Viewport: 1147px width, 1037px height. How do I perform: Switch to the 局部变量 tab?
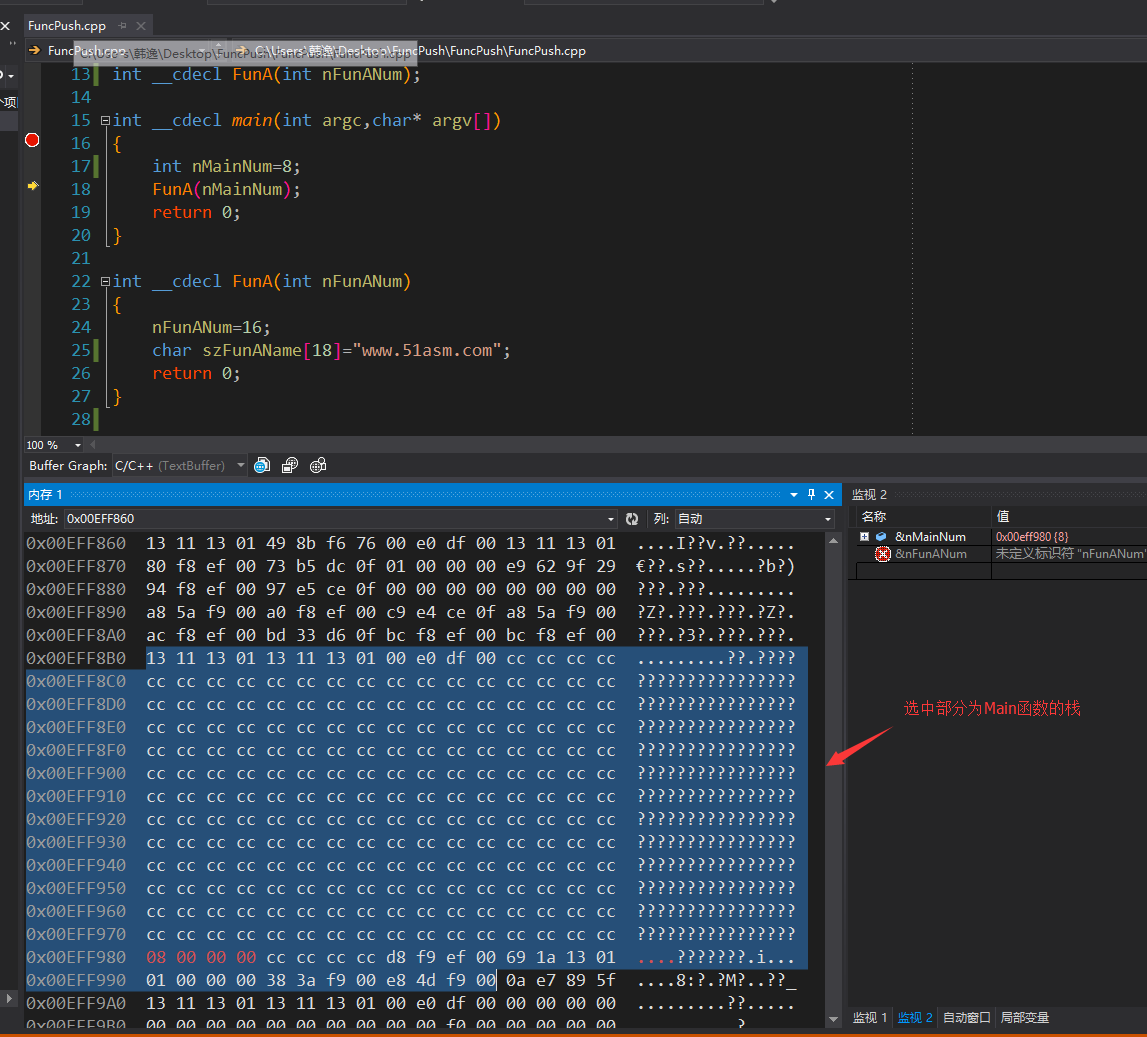coord(1025,1017)
